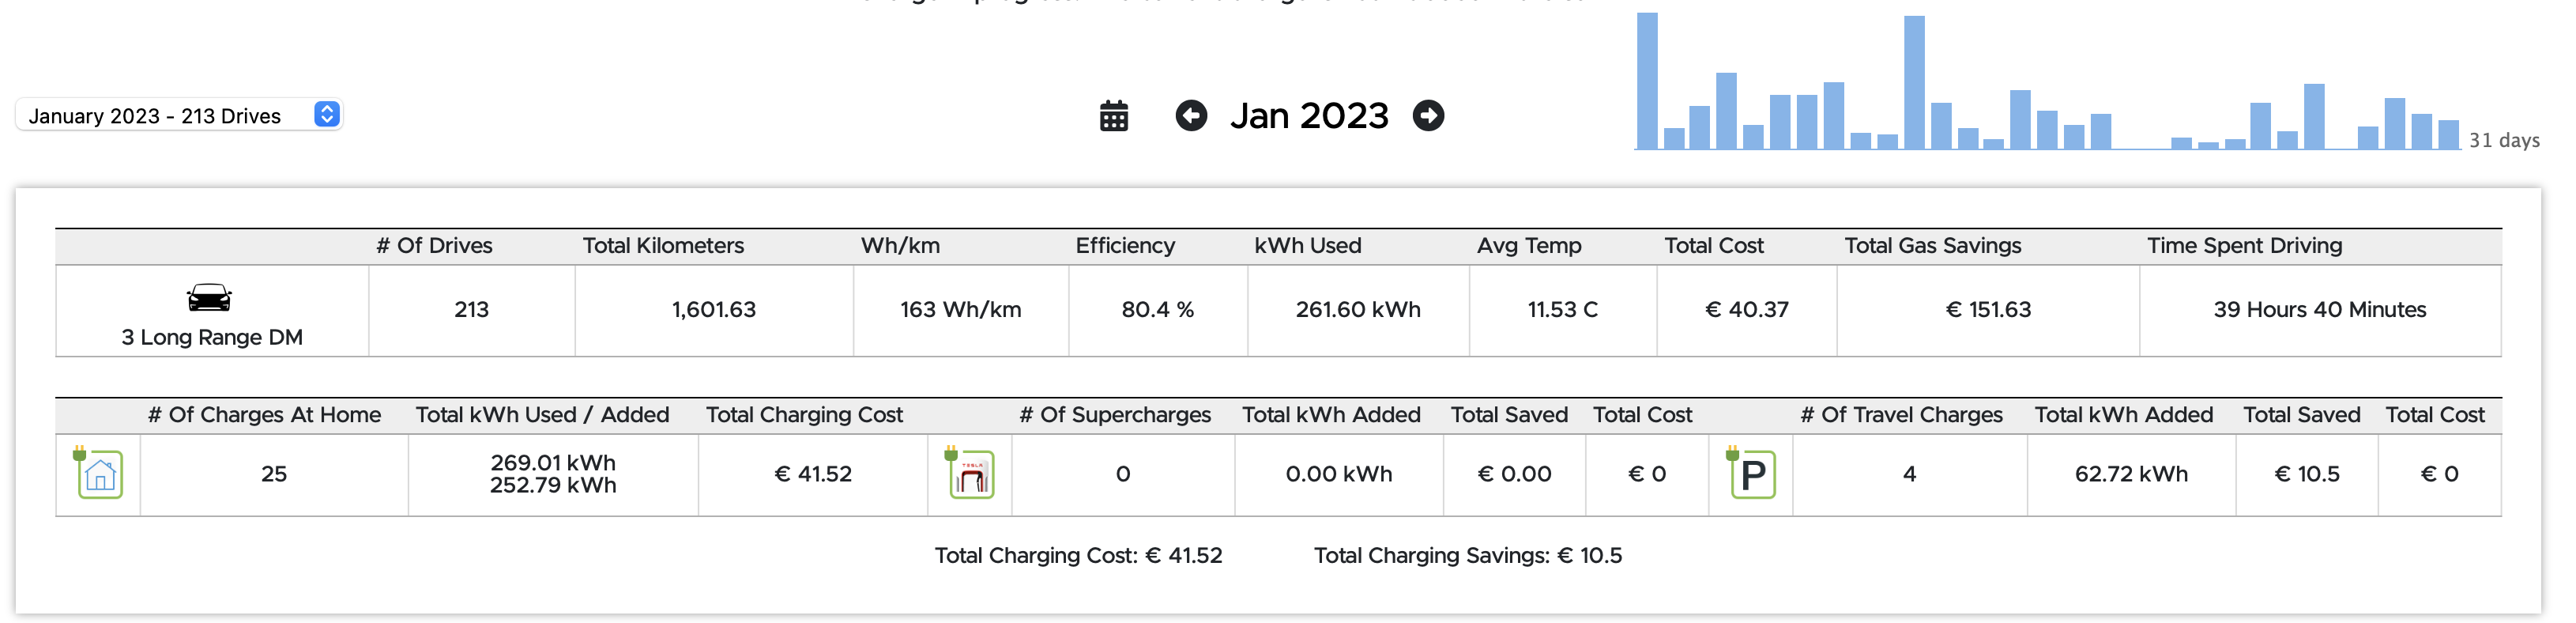Viewport: 2576px width, 623px height.
Task: Click the 213 drives count cell
Action: click(471, 310)
